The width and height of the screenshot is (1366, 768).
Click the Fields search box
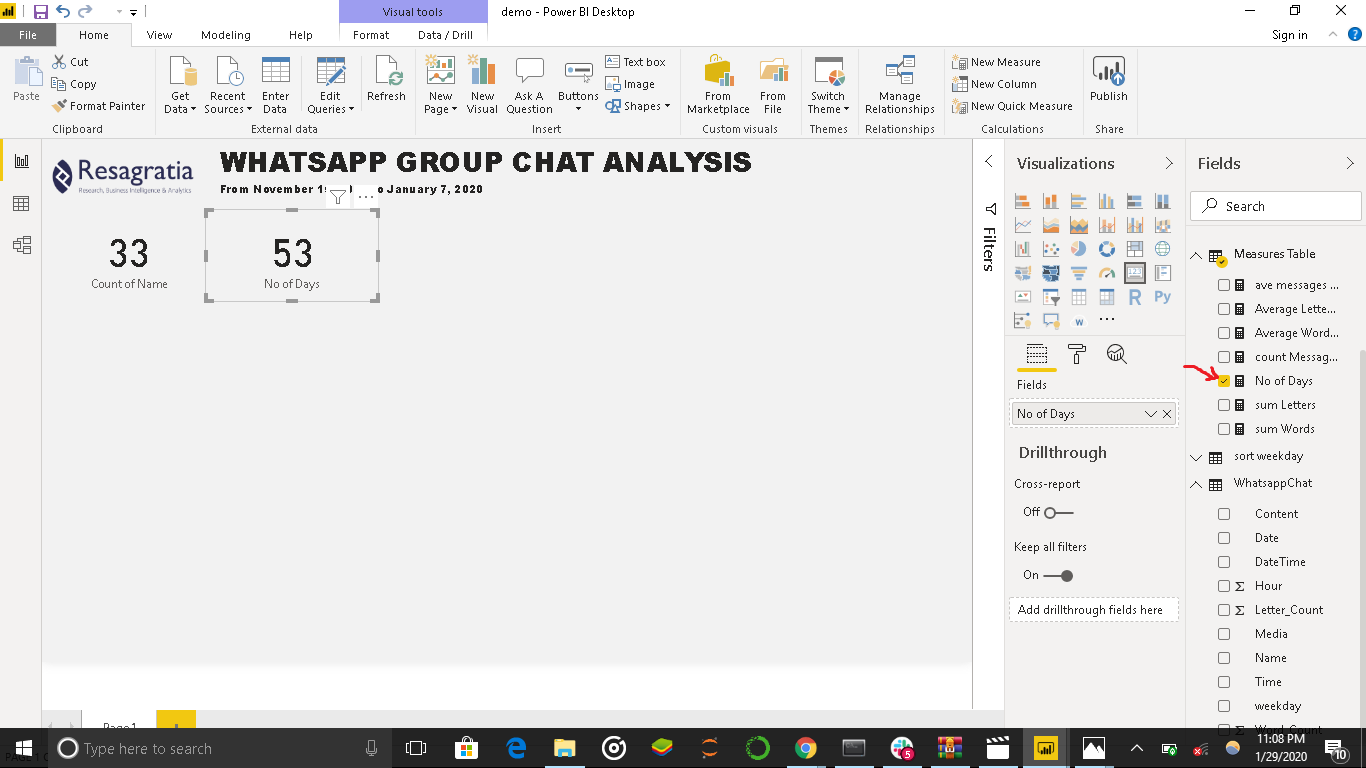click(1276, 206)
